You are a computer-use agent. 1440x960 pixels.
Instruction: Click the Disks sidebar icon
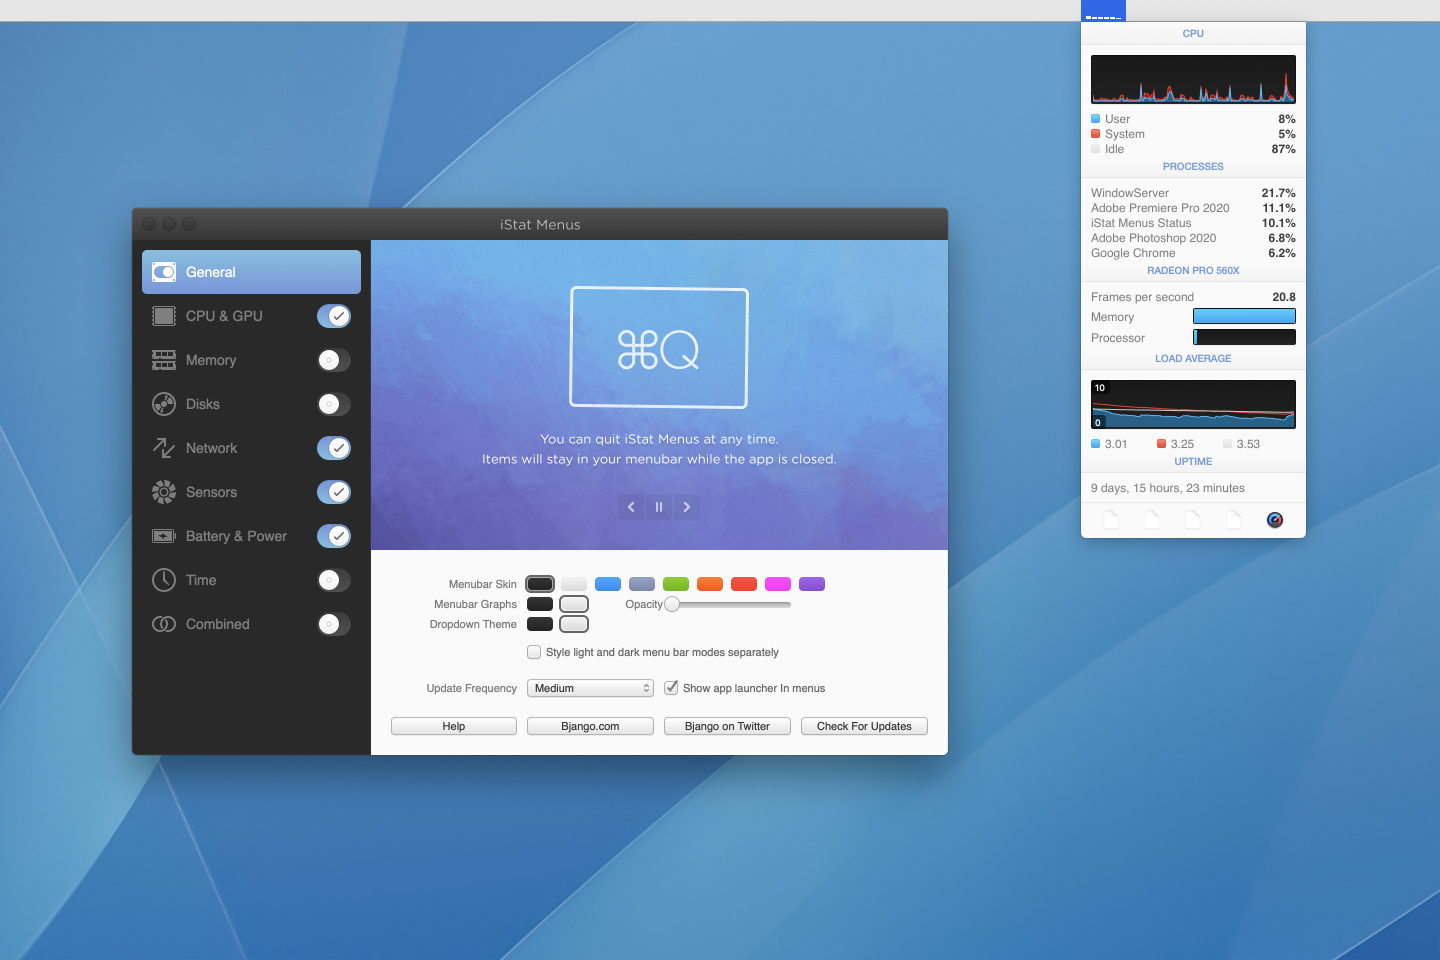click(x=164, y=404)
